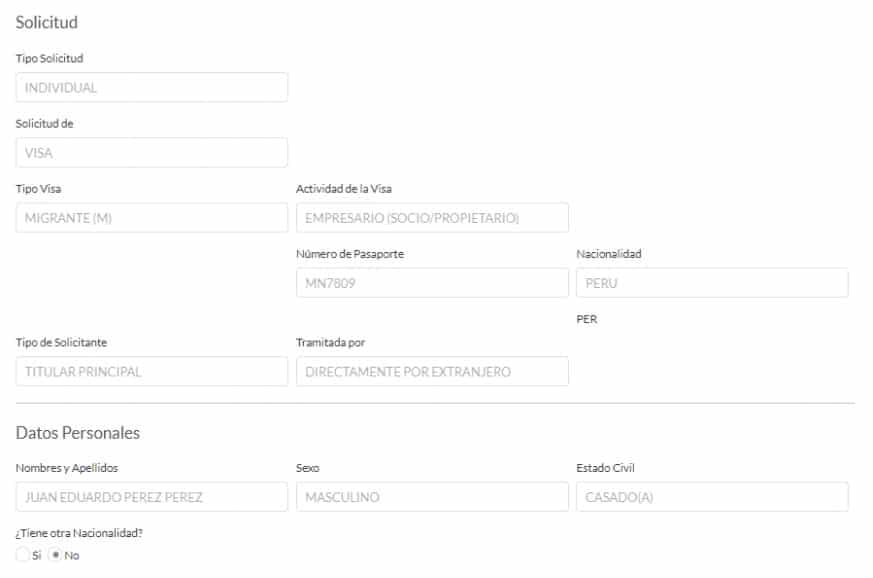Click the 'Número de Pasaporte' label text
Screen dimensions: 873x578
pyautogui.click(x=350, y=254)
